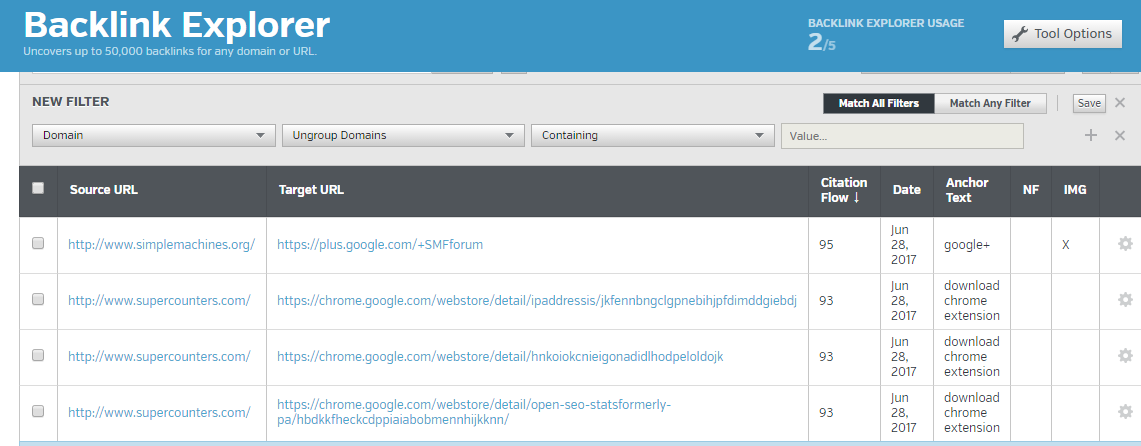Open the Ungroup Domains dropdown
The width and height of the screenshot is (1141, 446).
[x=402, y=135]
